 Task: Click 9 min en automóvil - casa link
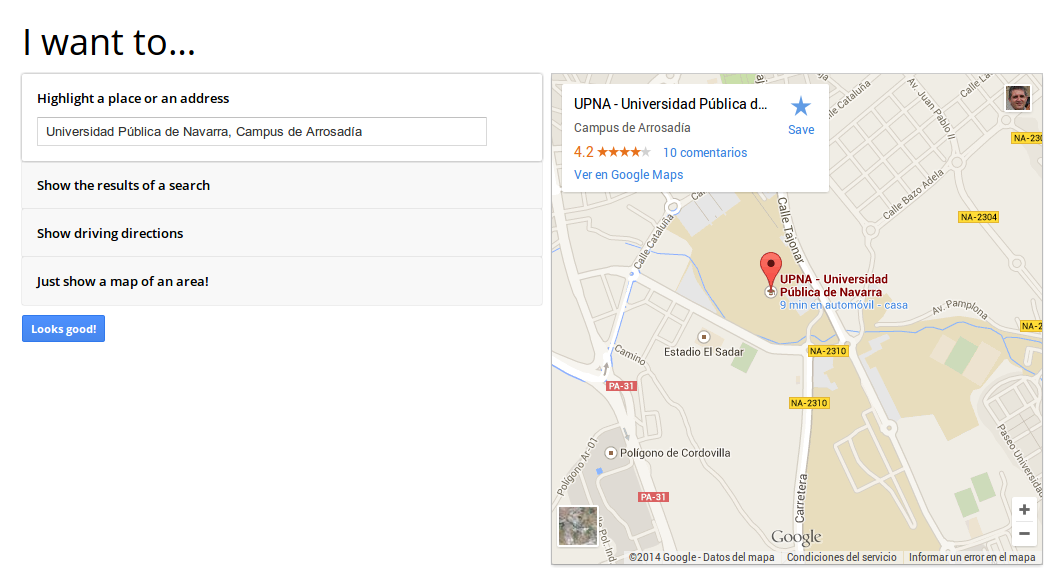(844, 305)
